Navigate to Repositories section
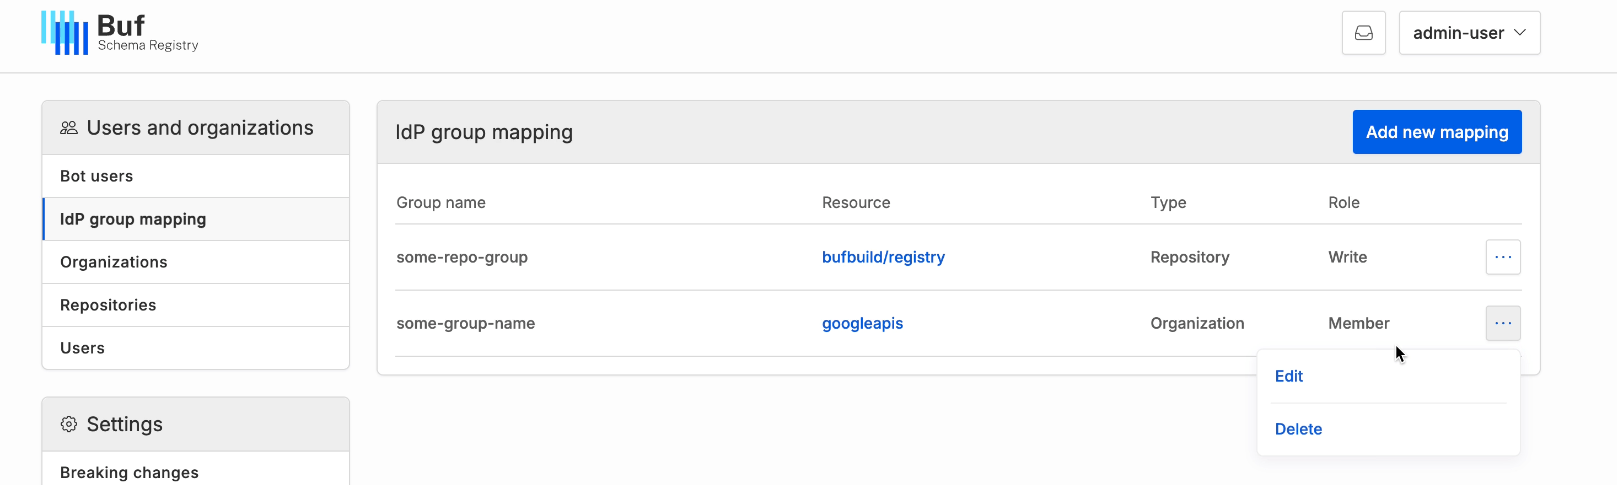1617x485 pixels. point(196,305)
